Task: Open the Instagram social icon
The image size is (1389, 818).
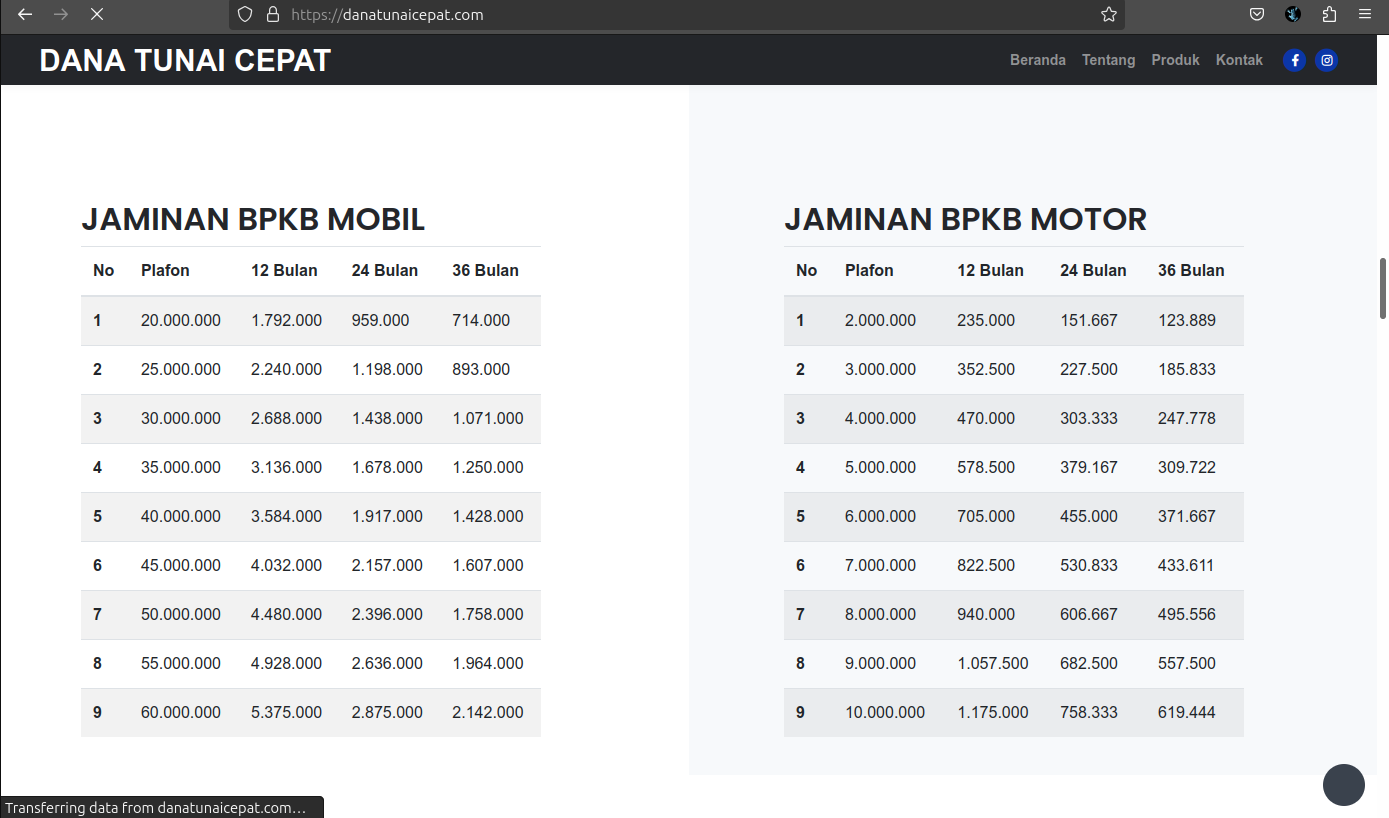Action: pos(1326,60)
